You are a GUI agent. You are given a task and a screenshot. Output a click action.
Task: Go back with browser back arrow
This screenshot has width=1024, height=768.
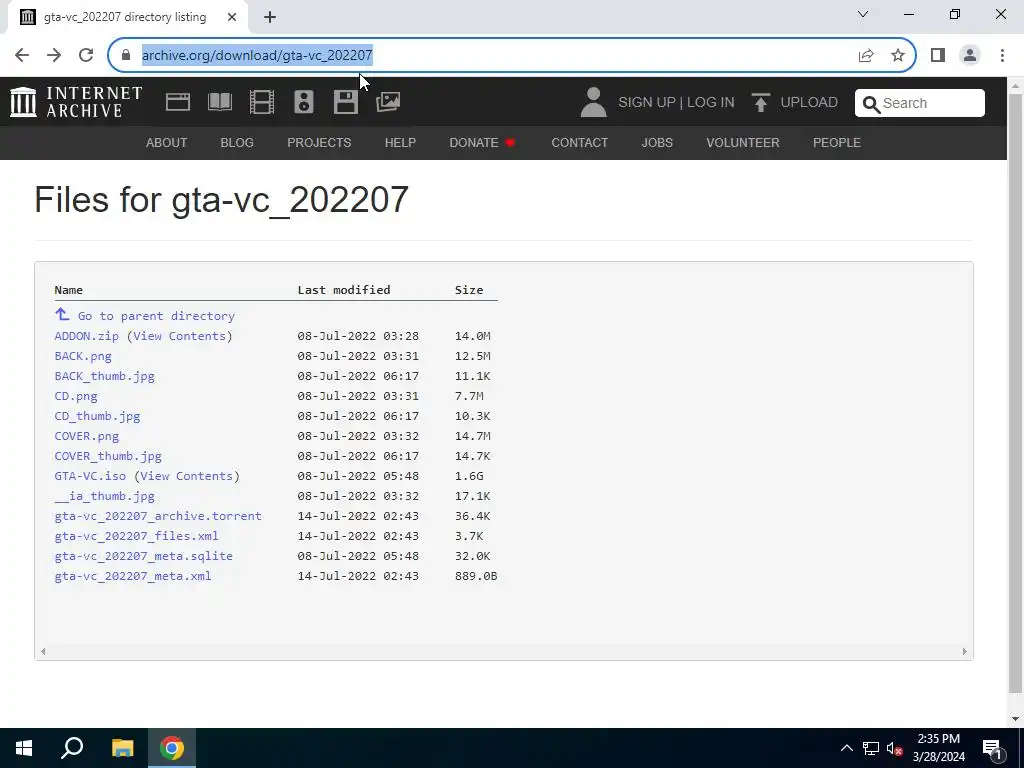click(x=22, y=55)
